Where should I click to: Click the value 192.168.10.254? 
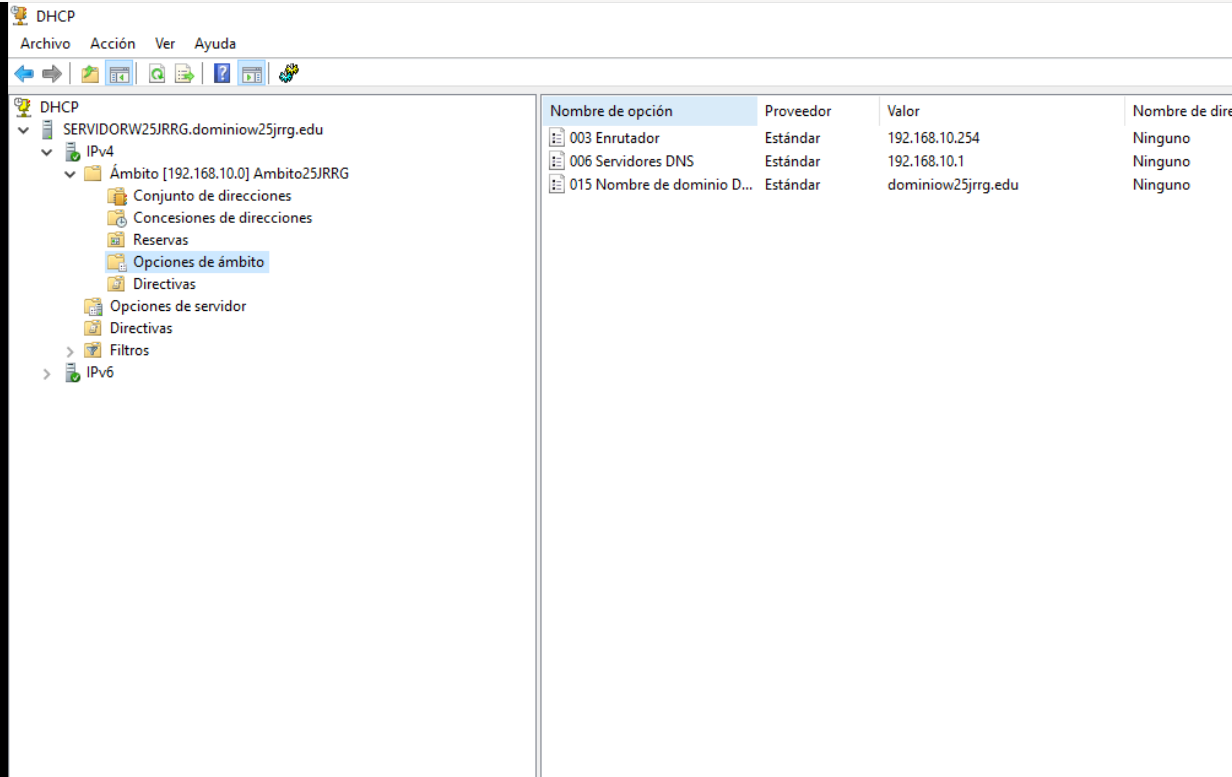tap(933, 138)
